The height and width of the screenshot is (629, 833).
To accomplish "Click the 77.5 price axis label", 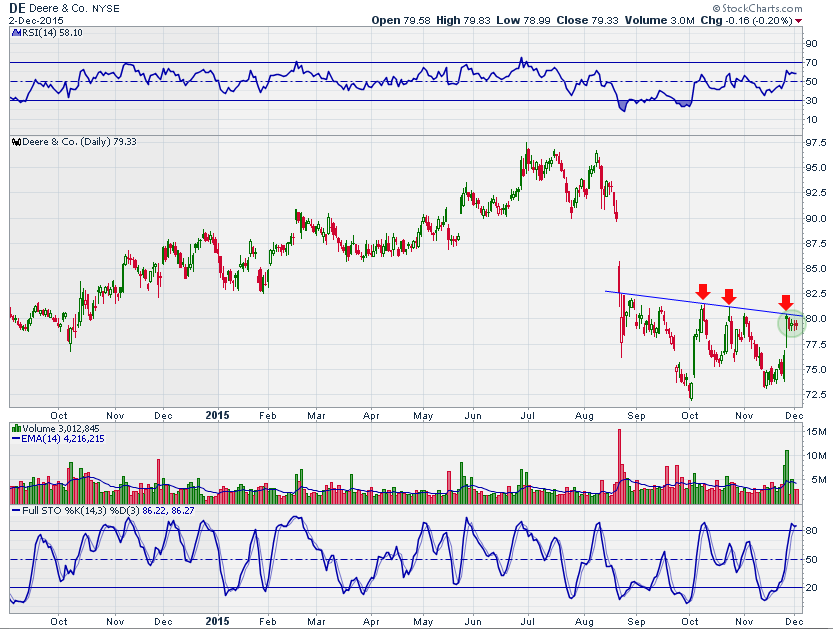I will coord(816,344).
